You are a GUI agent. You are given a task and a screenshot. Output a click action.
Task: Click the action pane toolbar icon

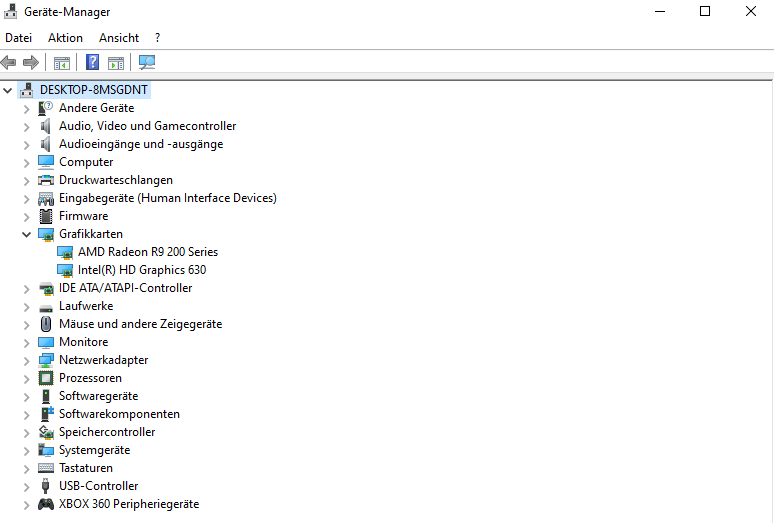(x=116, y=63)
